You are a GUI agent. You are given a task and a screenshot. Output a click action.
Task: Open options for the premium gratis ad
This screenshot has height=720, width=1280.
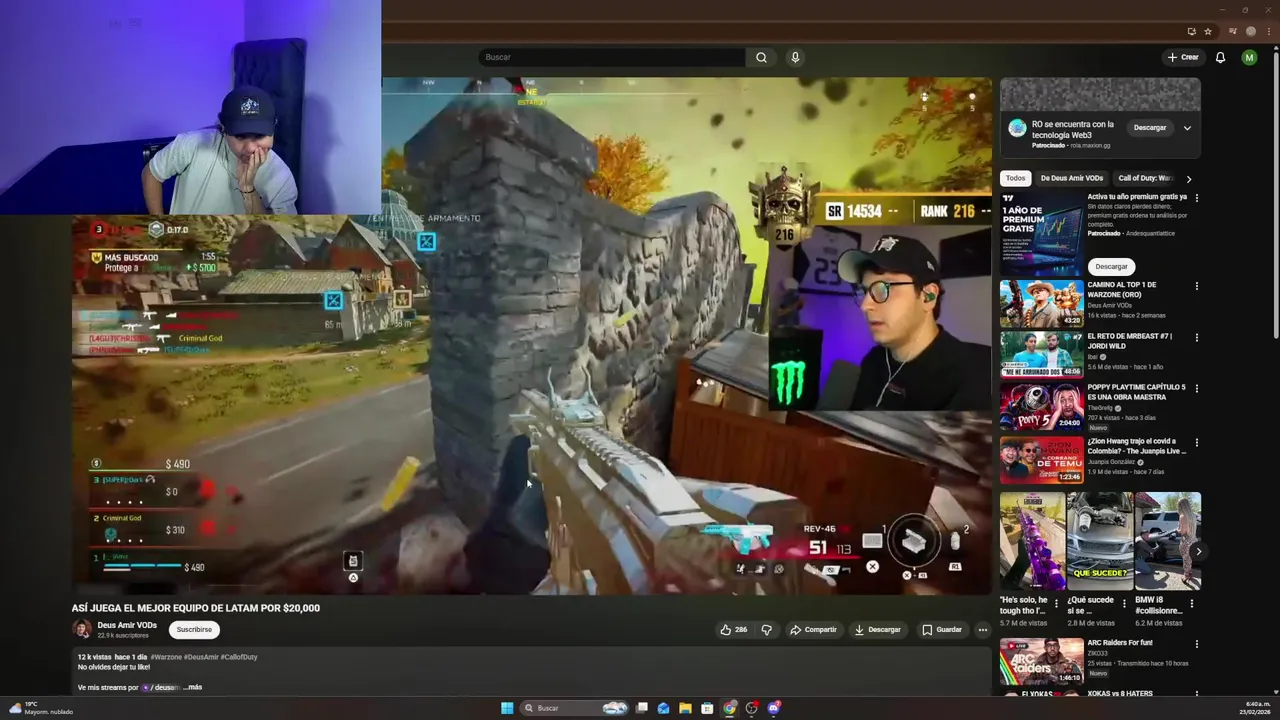tap(1196, 198)
